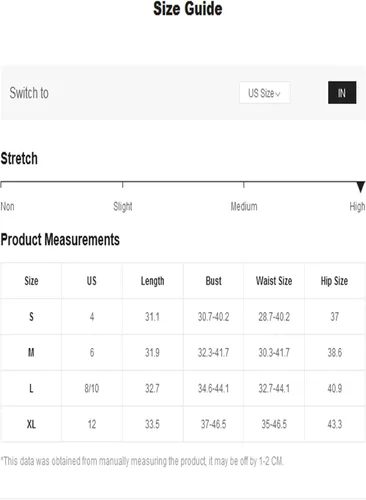Click the 8/10 US size cell
Viewport: 366px width, 500px height.
point(92,388)
